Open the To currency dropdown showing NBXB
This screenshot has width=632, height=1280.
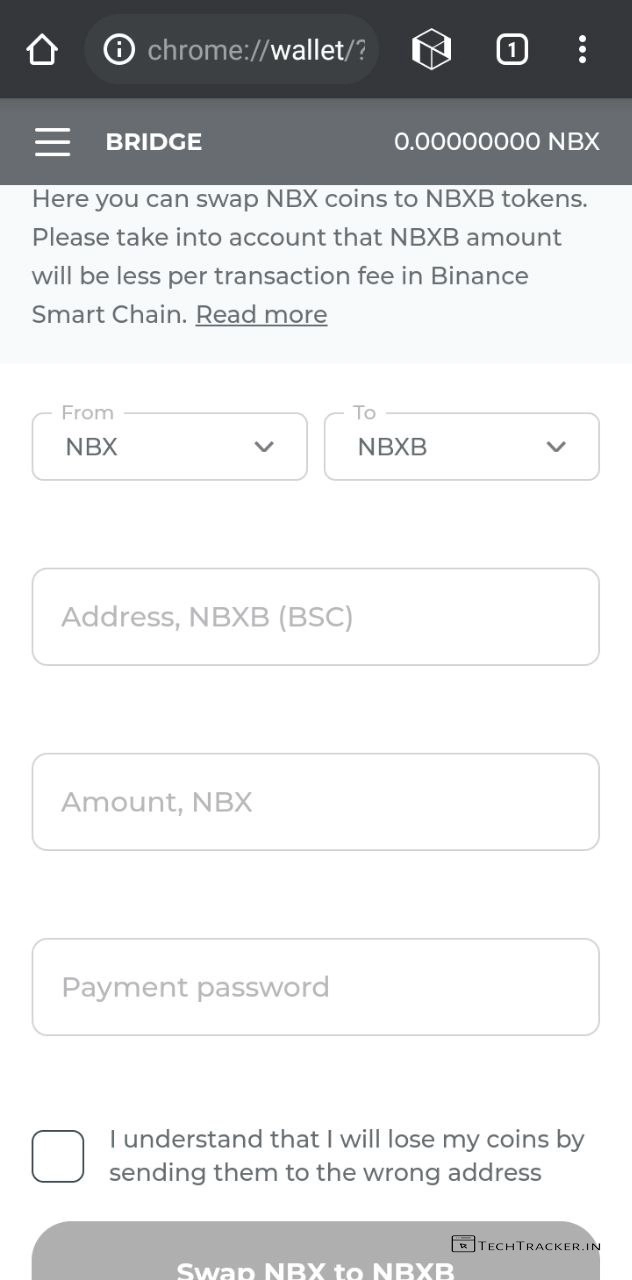pos(461,447)
